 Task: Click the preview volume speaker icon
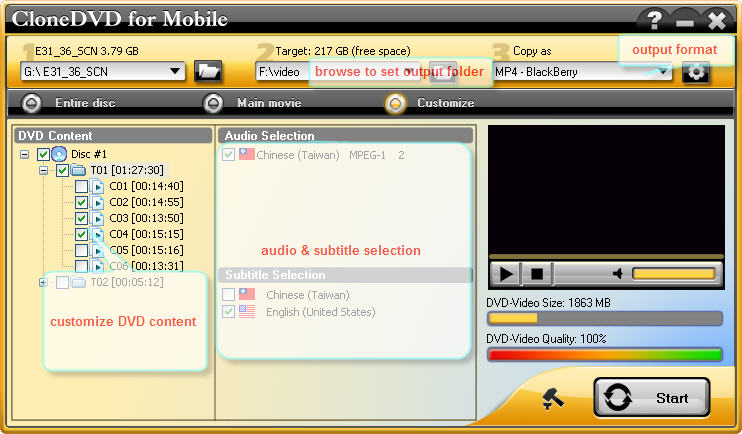(617, 274)
